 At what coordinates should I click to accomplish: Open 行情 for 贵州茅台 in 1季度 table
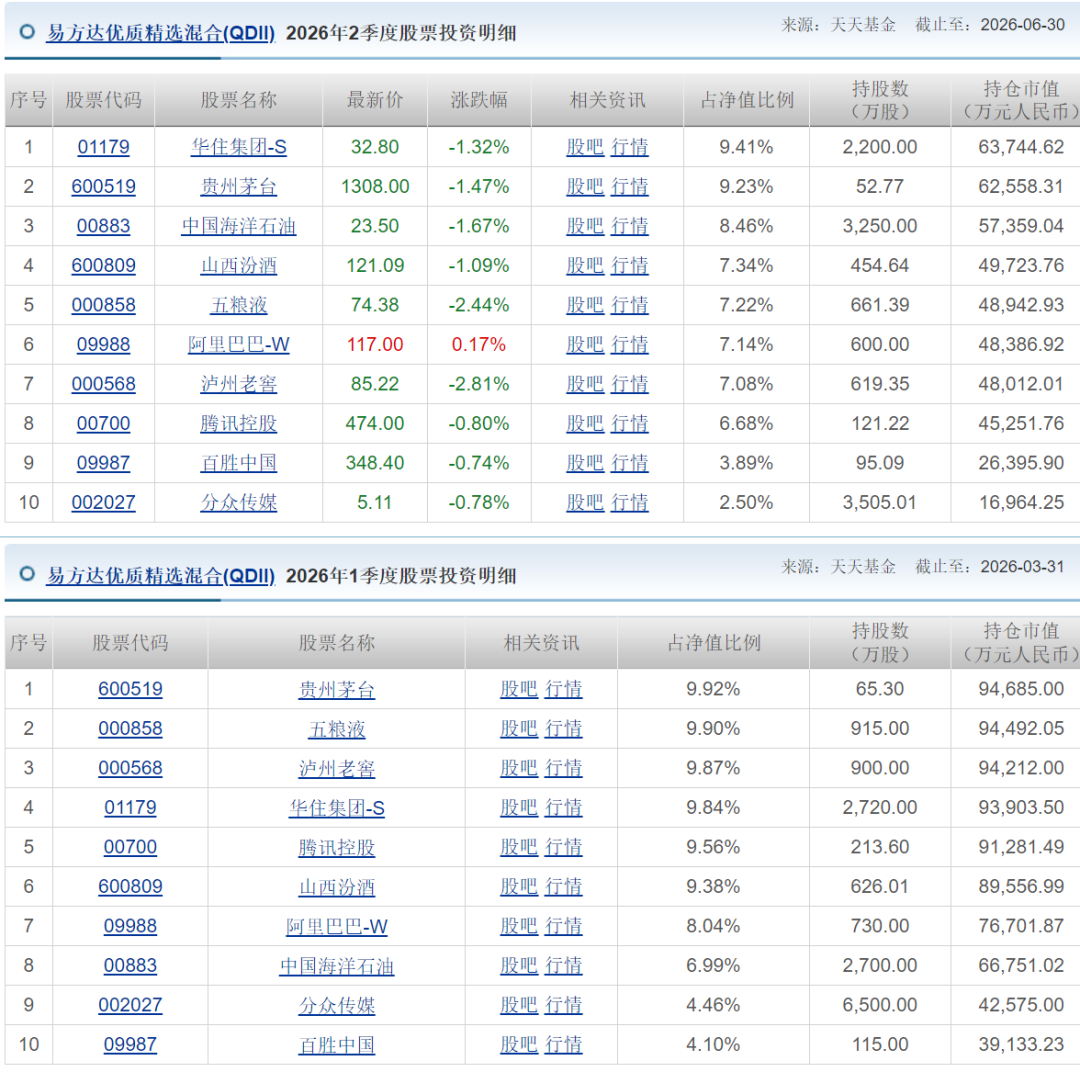[x=563, y=689]
